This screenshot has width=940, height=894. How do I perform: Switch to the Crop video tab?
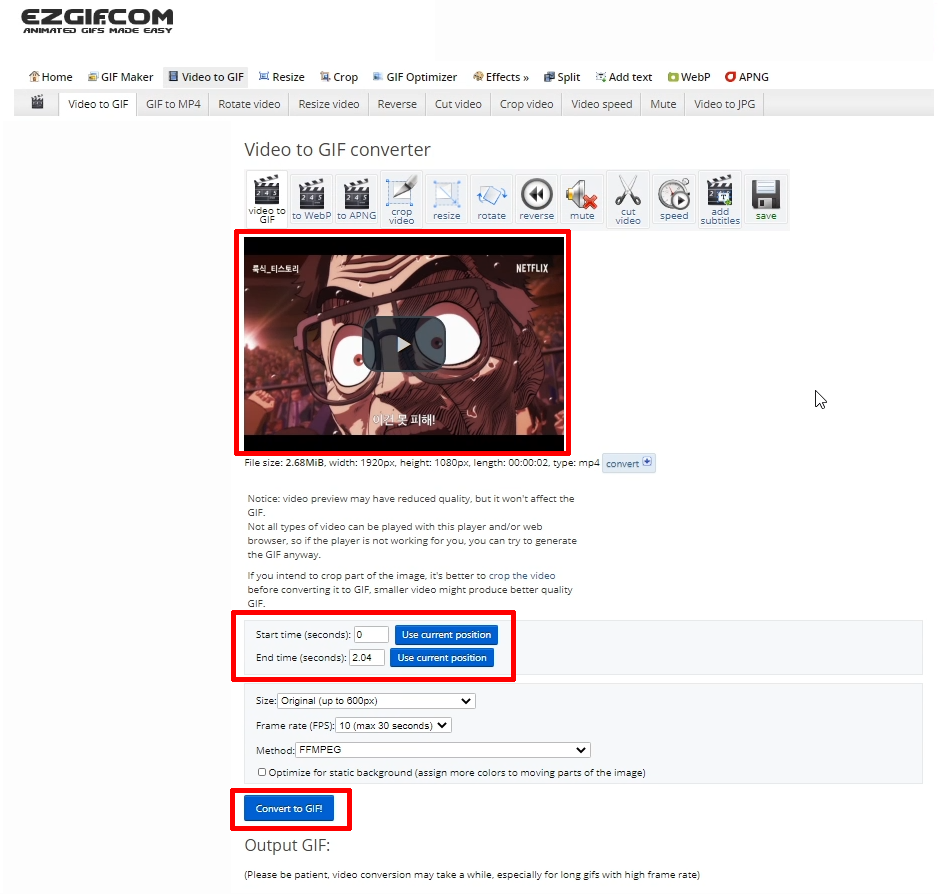(x=526, y=104)
